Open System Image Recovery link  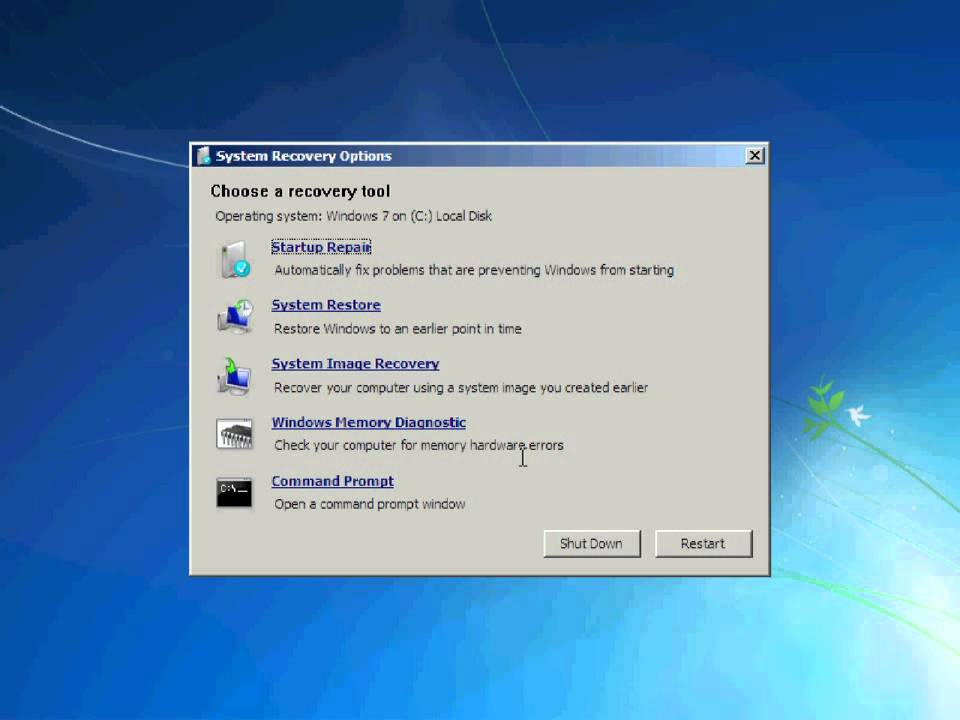(x=355, y=364)
